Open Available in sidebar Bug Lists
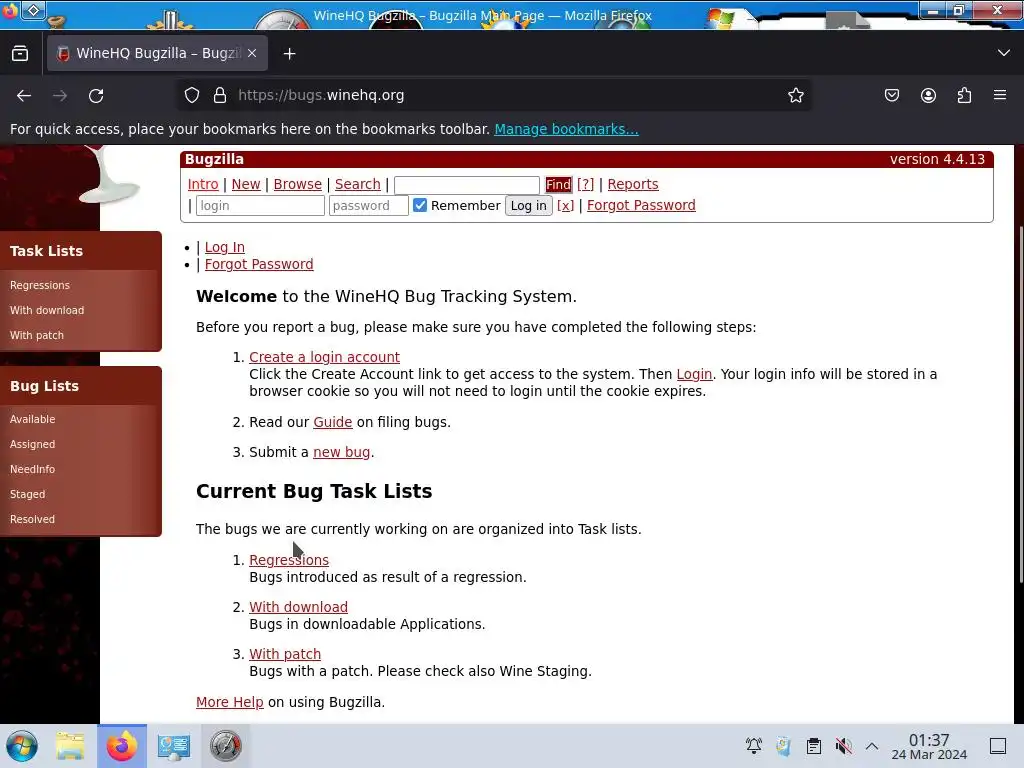Screen dimensions: 1024x768 [x=33, y=419]
